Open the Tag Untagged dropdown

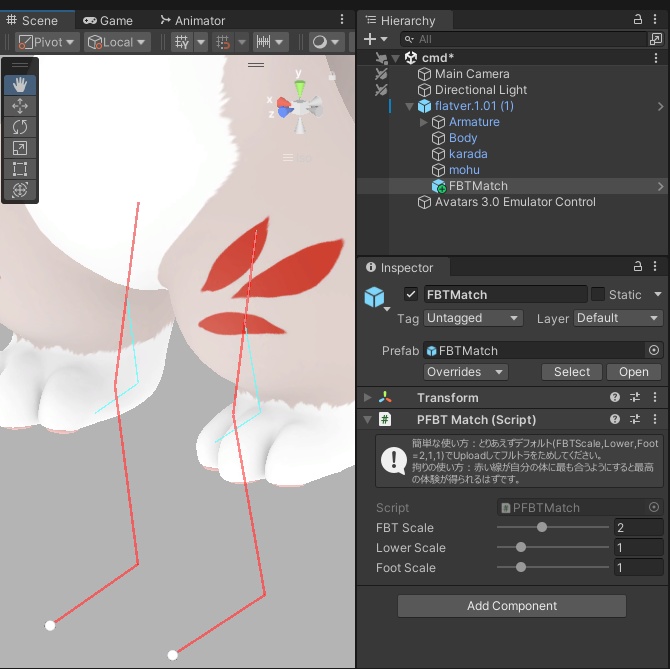473,318
